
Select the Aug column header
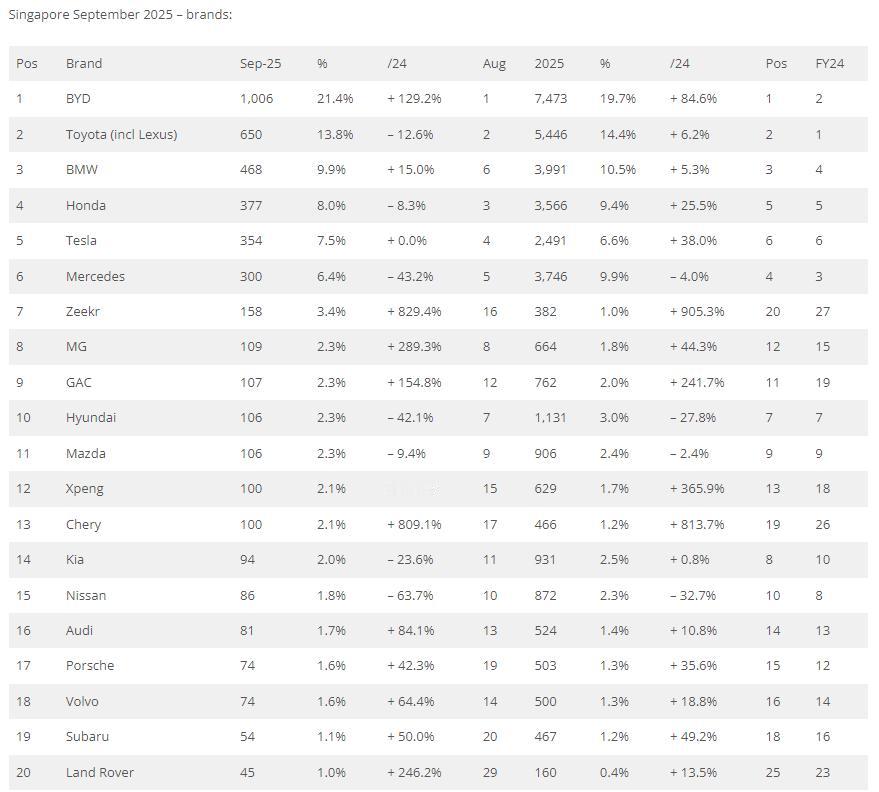click(x=494, y=63)
